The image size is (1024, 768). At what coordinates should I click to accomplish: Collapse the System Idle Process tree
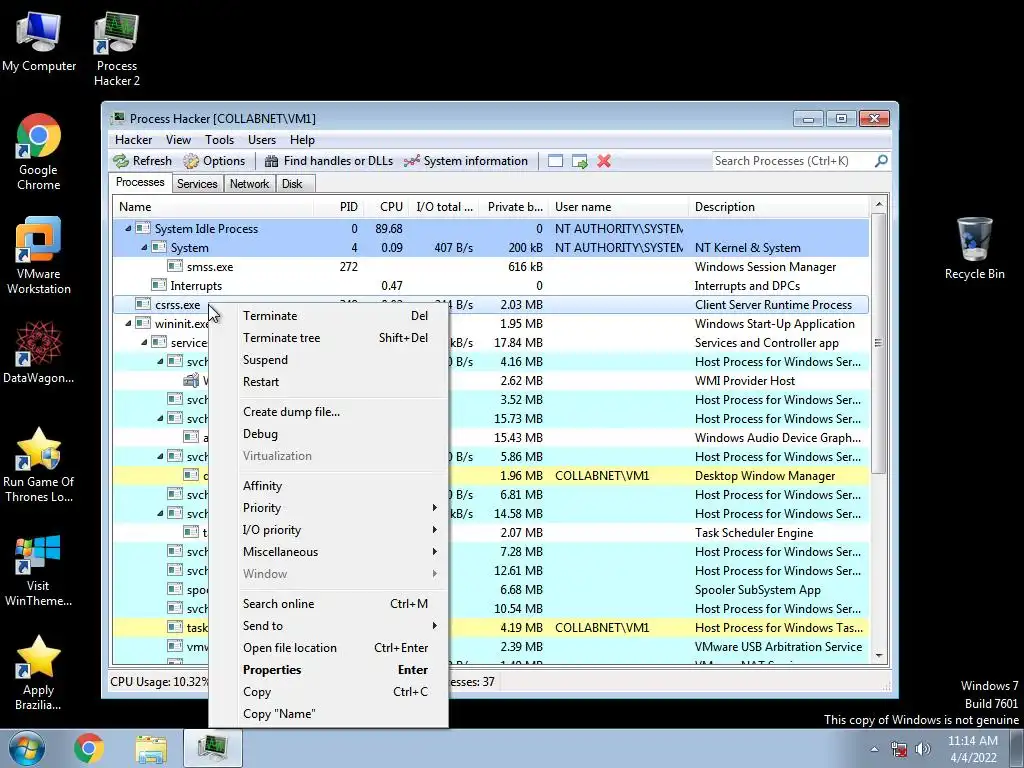pyautogui.click(x=128, y=229)
